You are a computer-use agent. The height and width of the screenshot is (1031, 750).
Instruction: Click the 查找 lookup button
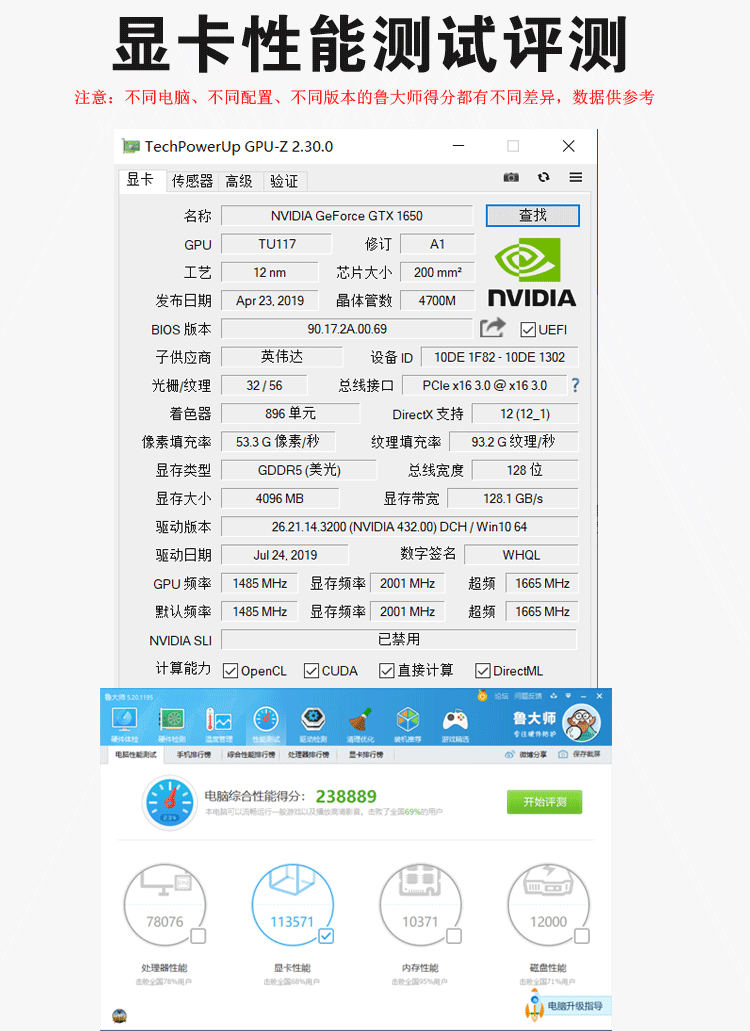coord(532,216)
